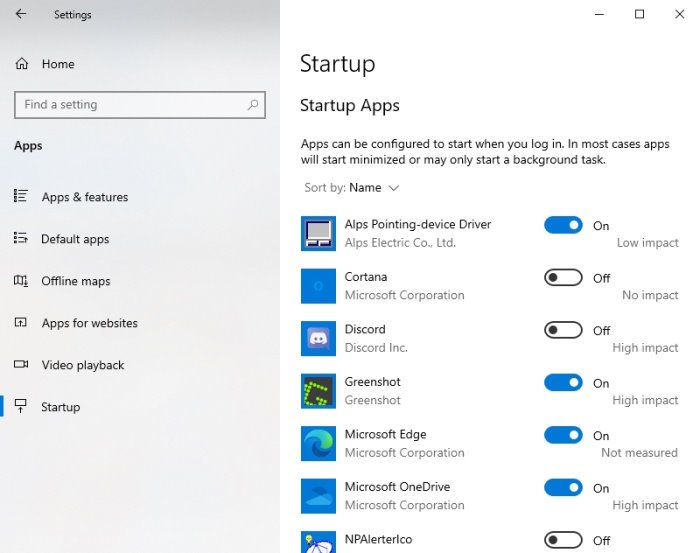The width and height of the screenshot is (700, 553).
Task: Click the Offline maps icon
Action: click(x=21, y=280)
